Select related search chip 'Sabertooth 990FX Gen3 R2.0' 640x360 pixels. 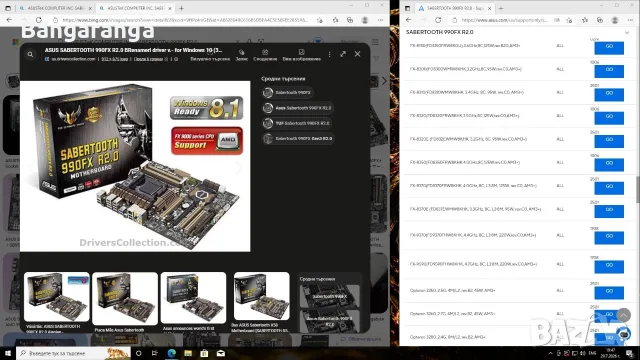click(x=298, y=139)
